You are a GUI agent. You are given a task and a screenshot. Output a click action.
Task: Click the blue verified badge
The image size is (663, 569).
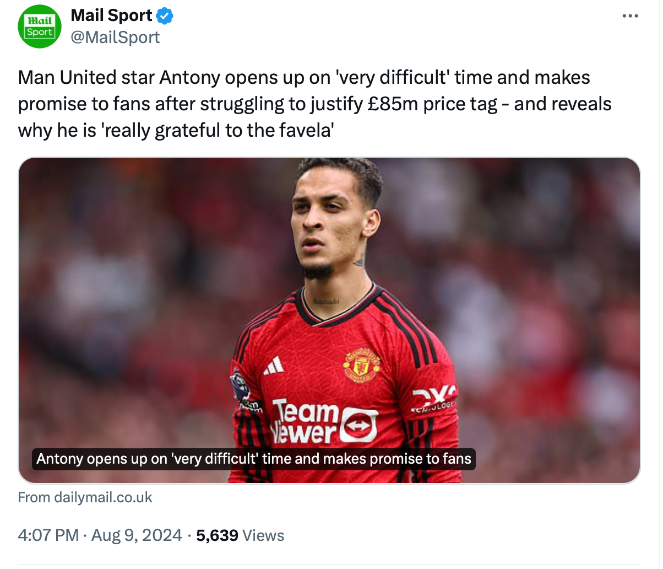point(164,16)
